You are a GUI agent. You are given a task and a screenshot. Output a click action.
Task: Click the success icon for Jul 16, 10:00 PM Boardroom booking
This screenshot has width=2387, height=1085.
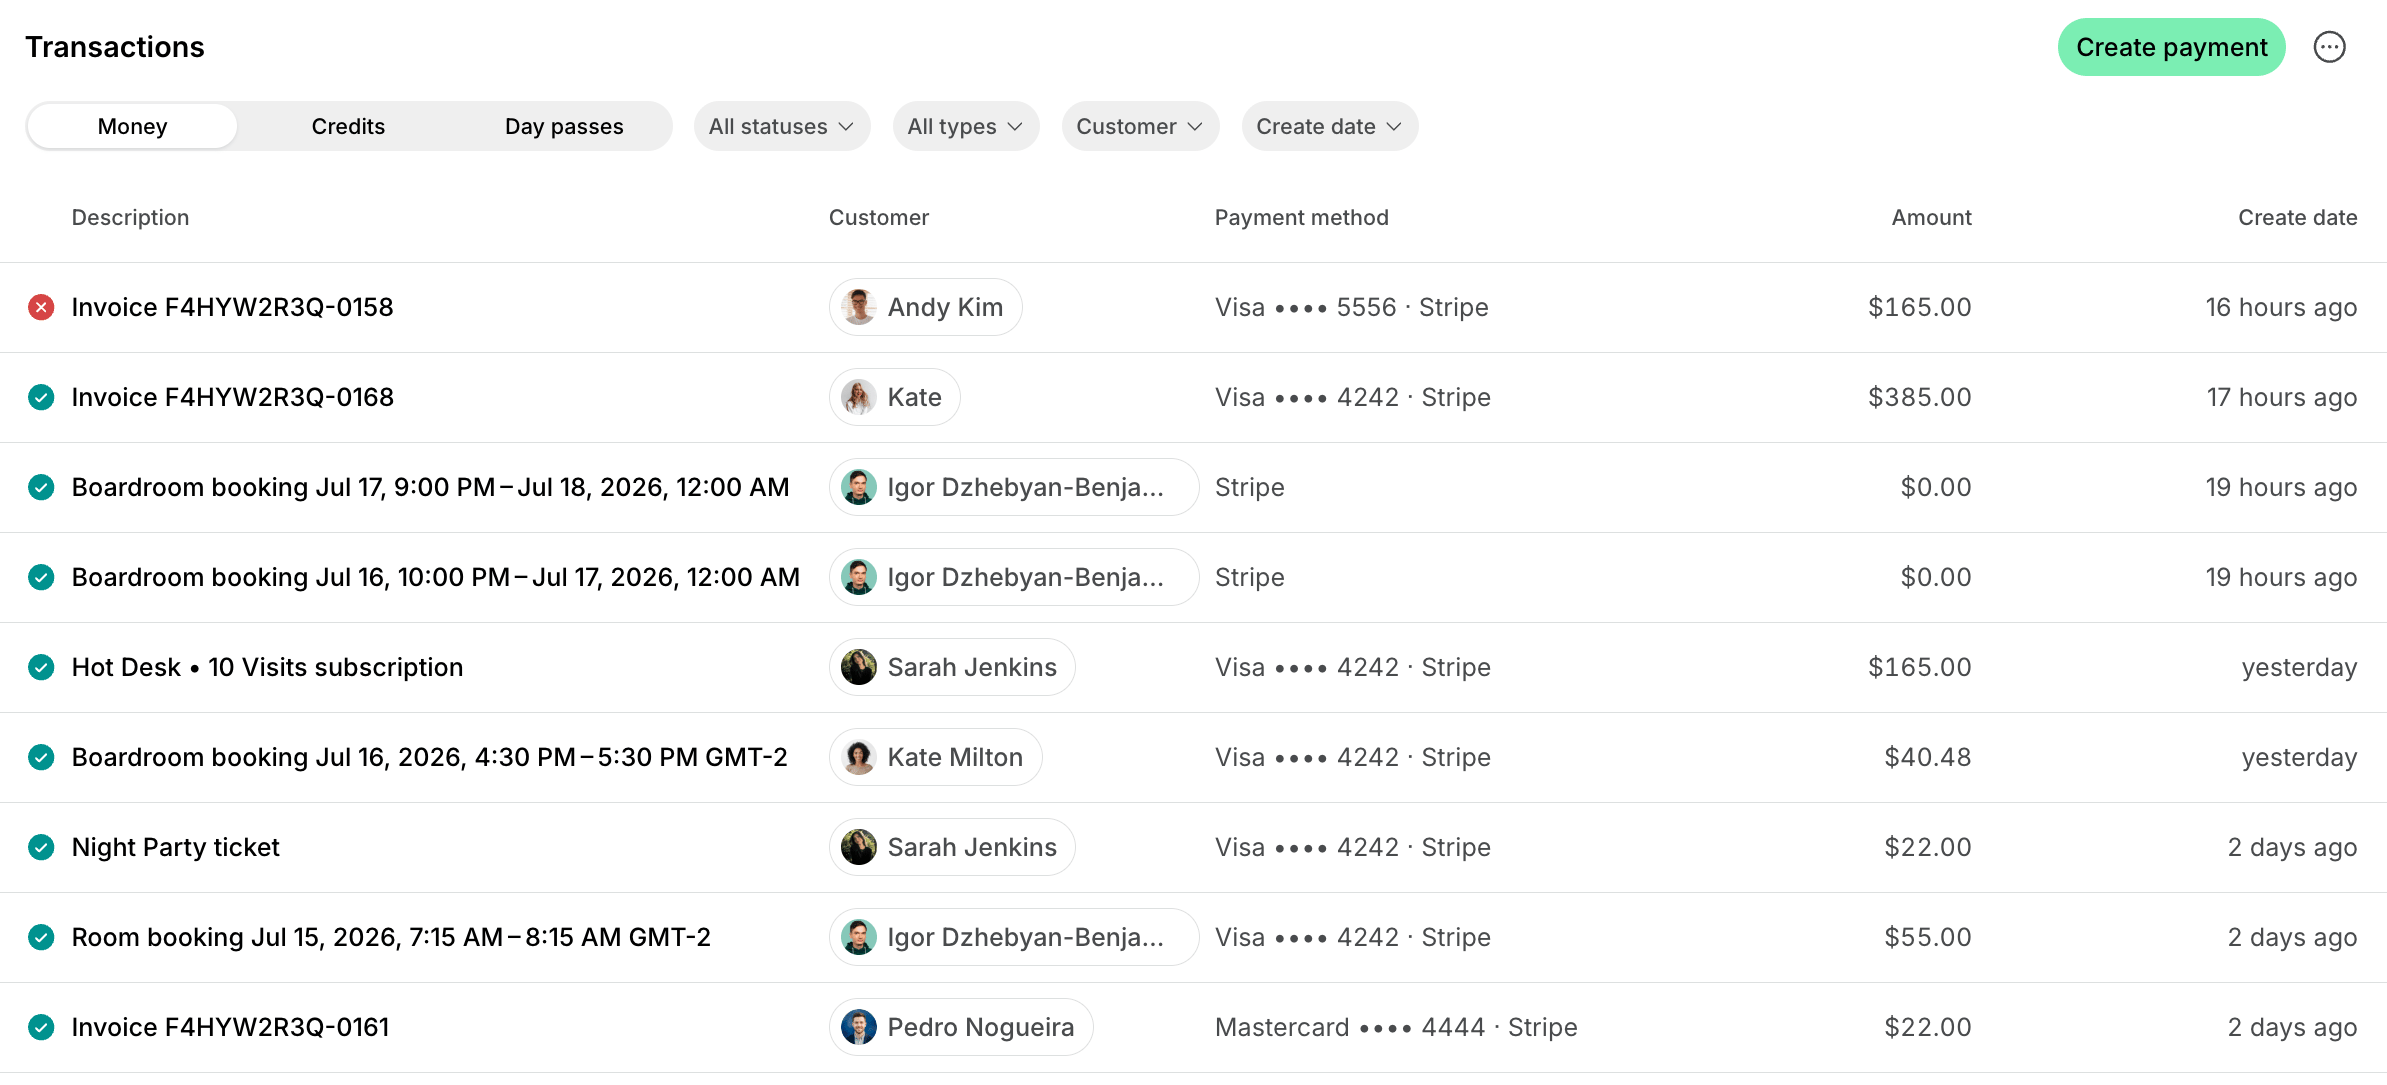point(41,577)
